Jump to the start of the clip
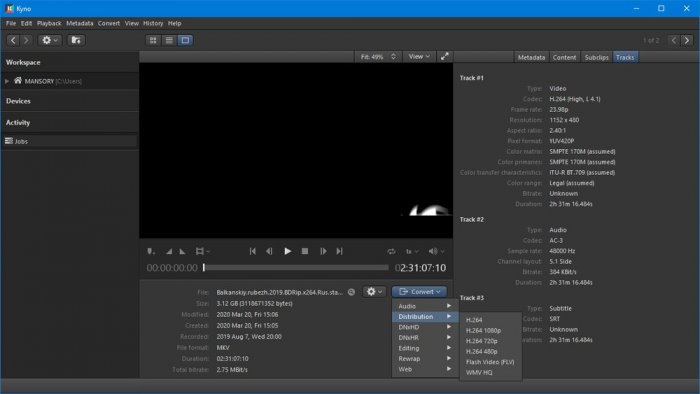 (253, 252)
